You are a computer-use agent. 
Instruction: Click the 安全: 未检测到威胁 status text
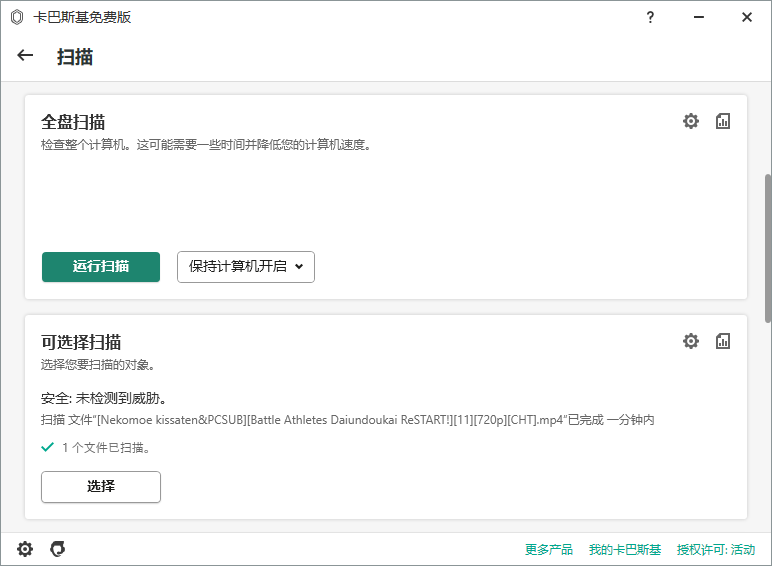pos(104,398)
